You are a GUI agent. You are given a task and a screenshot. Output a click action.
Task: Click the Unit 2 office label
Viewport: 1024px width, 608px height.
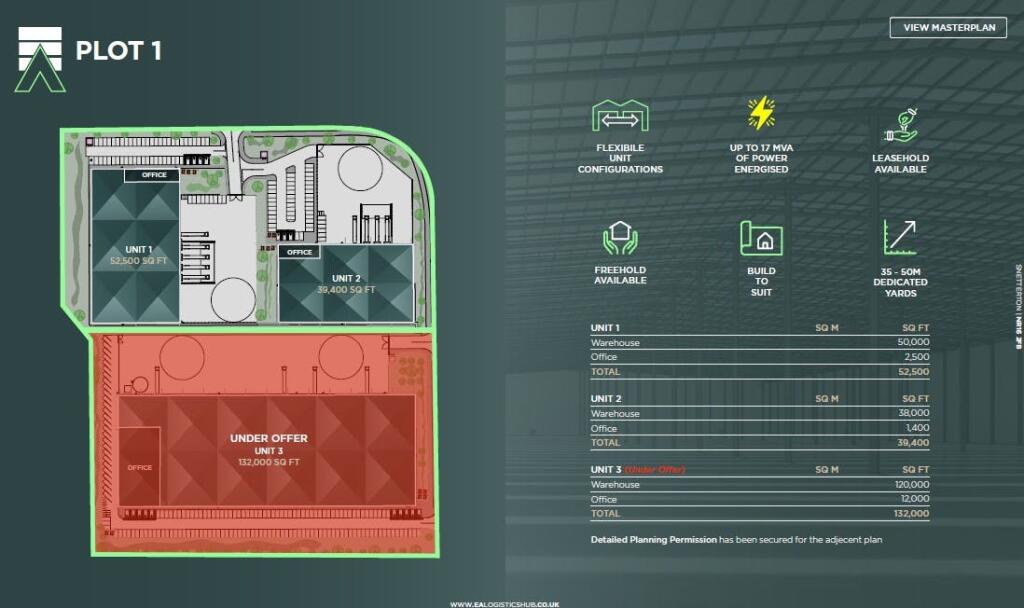pyautogui.click(x=300, y=252)
